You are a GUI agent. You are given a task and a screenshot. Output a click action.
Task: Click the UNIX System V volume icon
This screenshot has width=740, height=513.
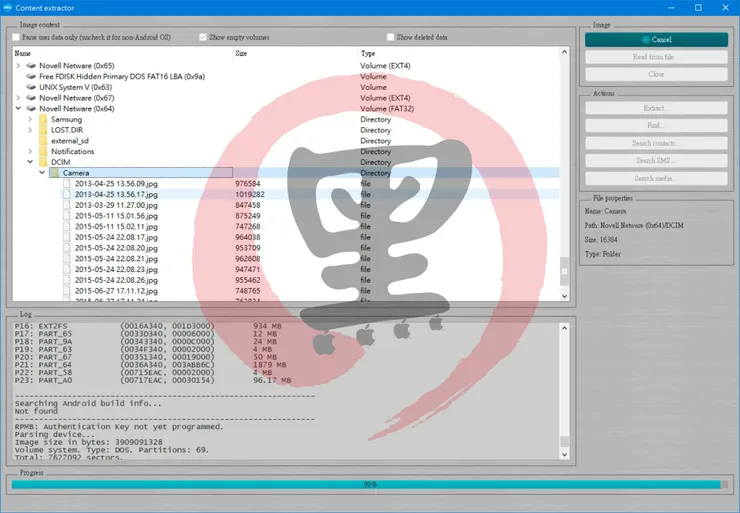31,87
